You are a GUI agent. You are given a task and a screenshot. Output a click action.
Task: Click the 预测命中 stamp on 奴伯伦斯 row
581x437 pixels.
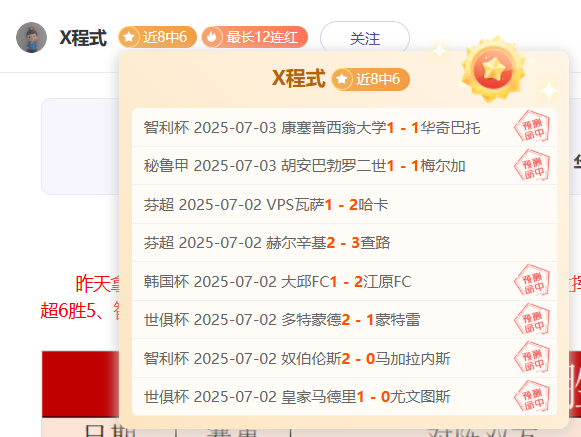(532, 358)
